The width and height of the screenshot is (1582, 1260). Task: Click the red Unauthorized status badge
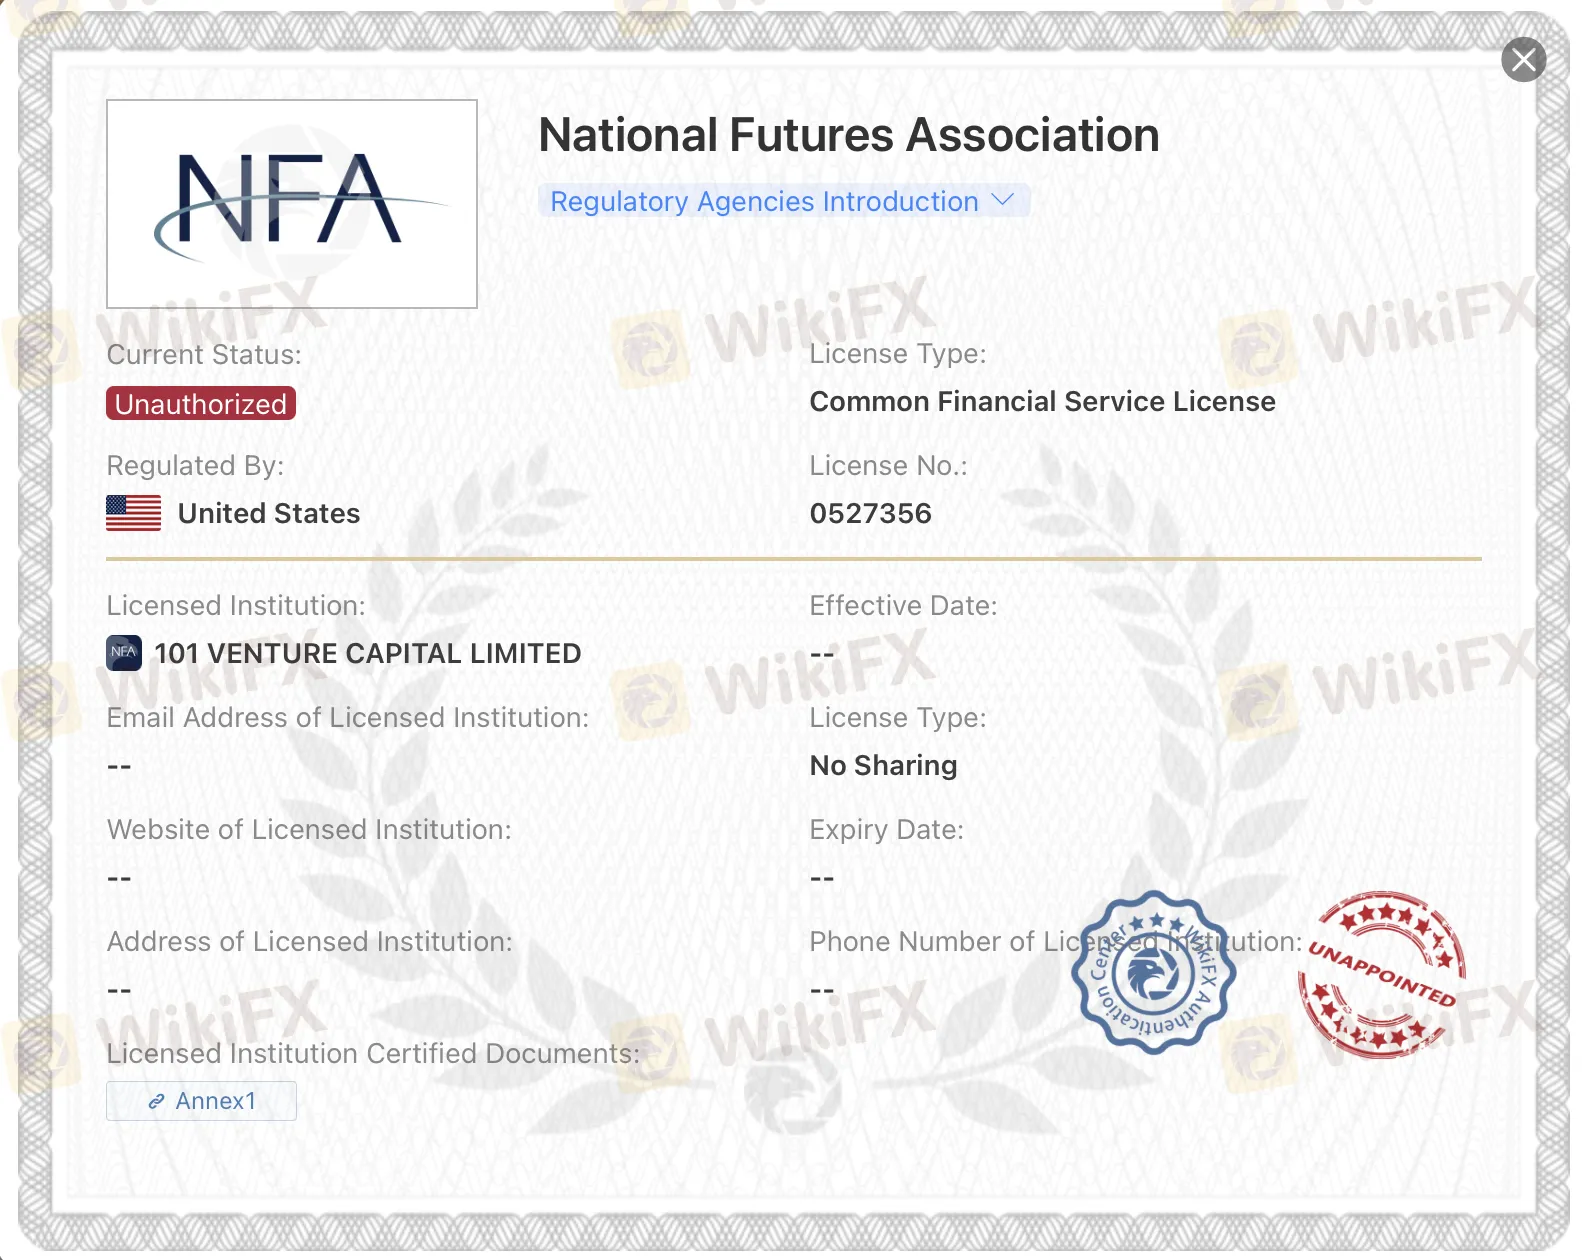201,404
